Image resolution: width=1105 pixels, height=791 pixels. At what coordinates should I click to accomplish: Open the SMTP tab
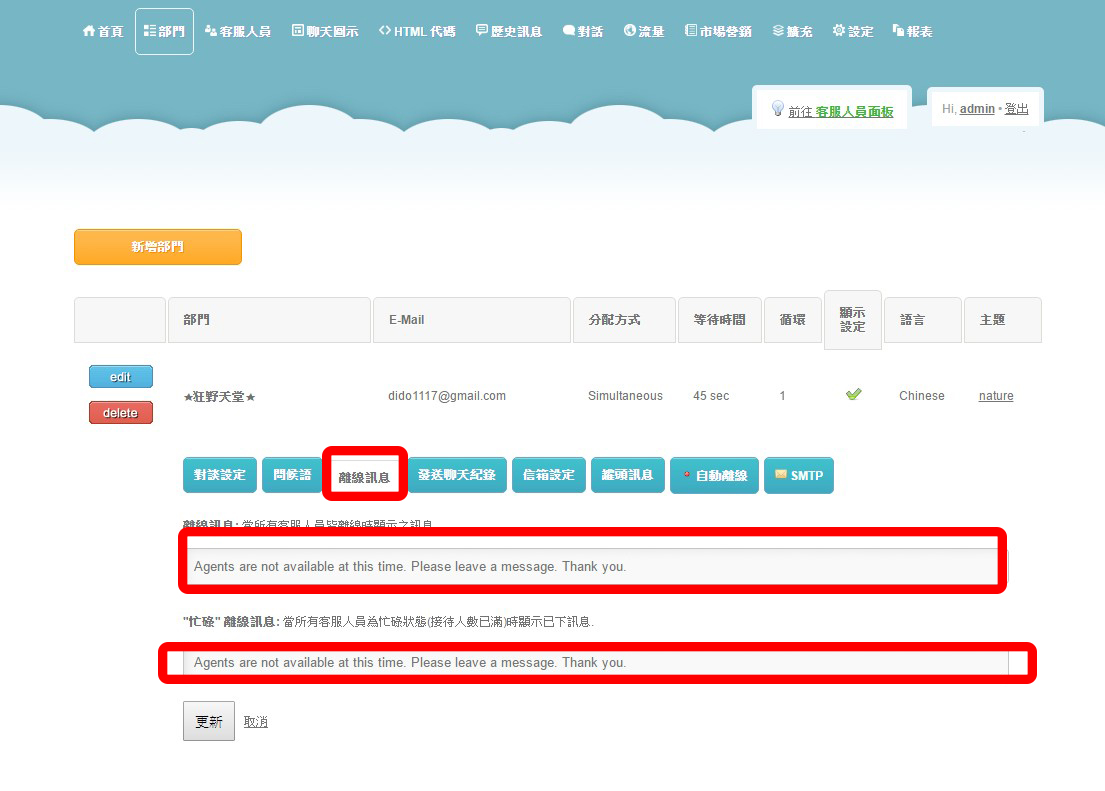(798, 475)
